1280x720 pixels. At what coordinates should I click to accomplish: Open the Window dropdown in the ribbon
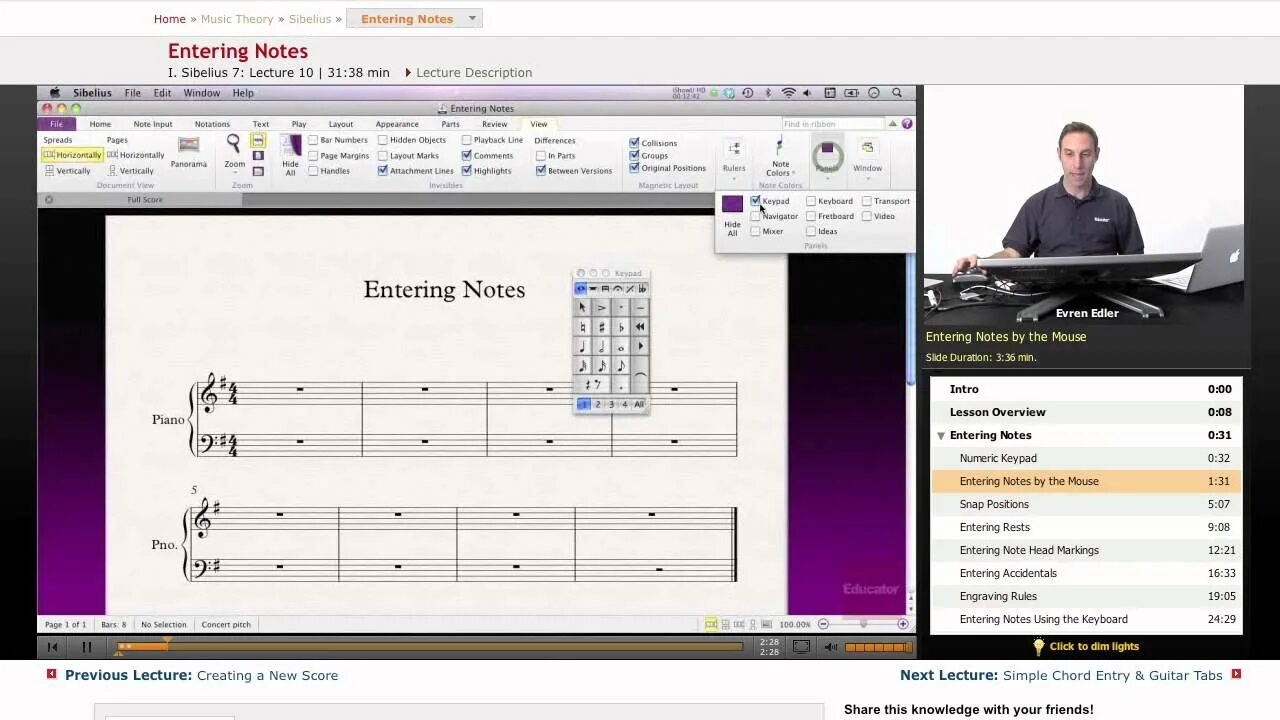point(867,158)
